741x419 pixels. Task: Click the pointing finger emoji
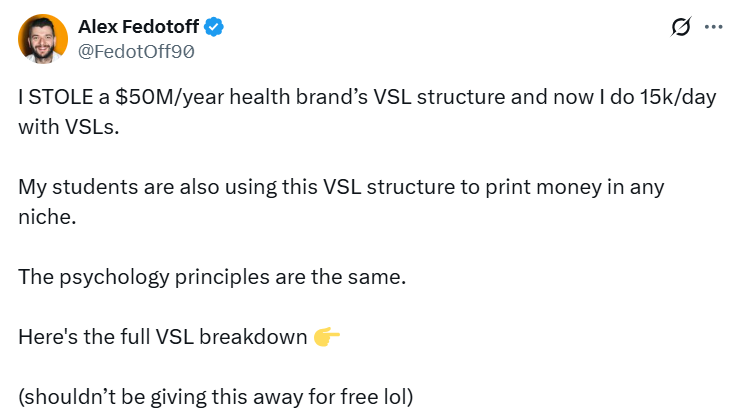(x=327, y=336)
